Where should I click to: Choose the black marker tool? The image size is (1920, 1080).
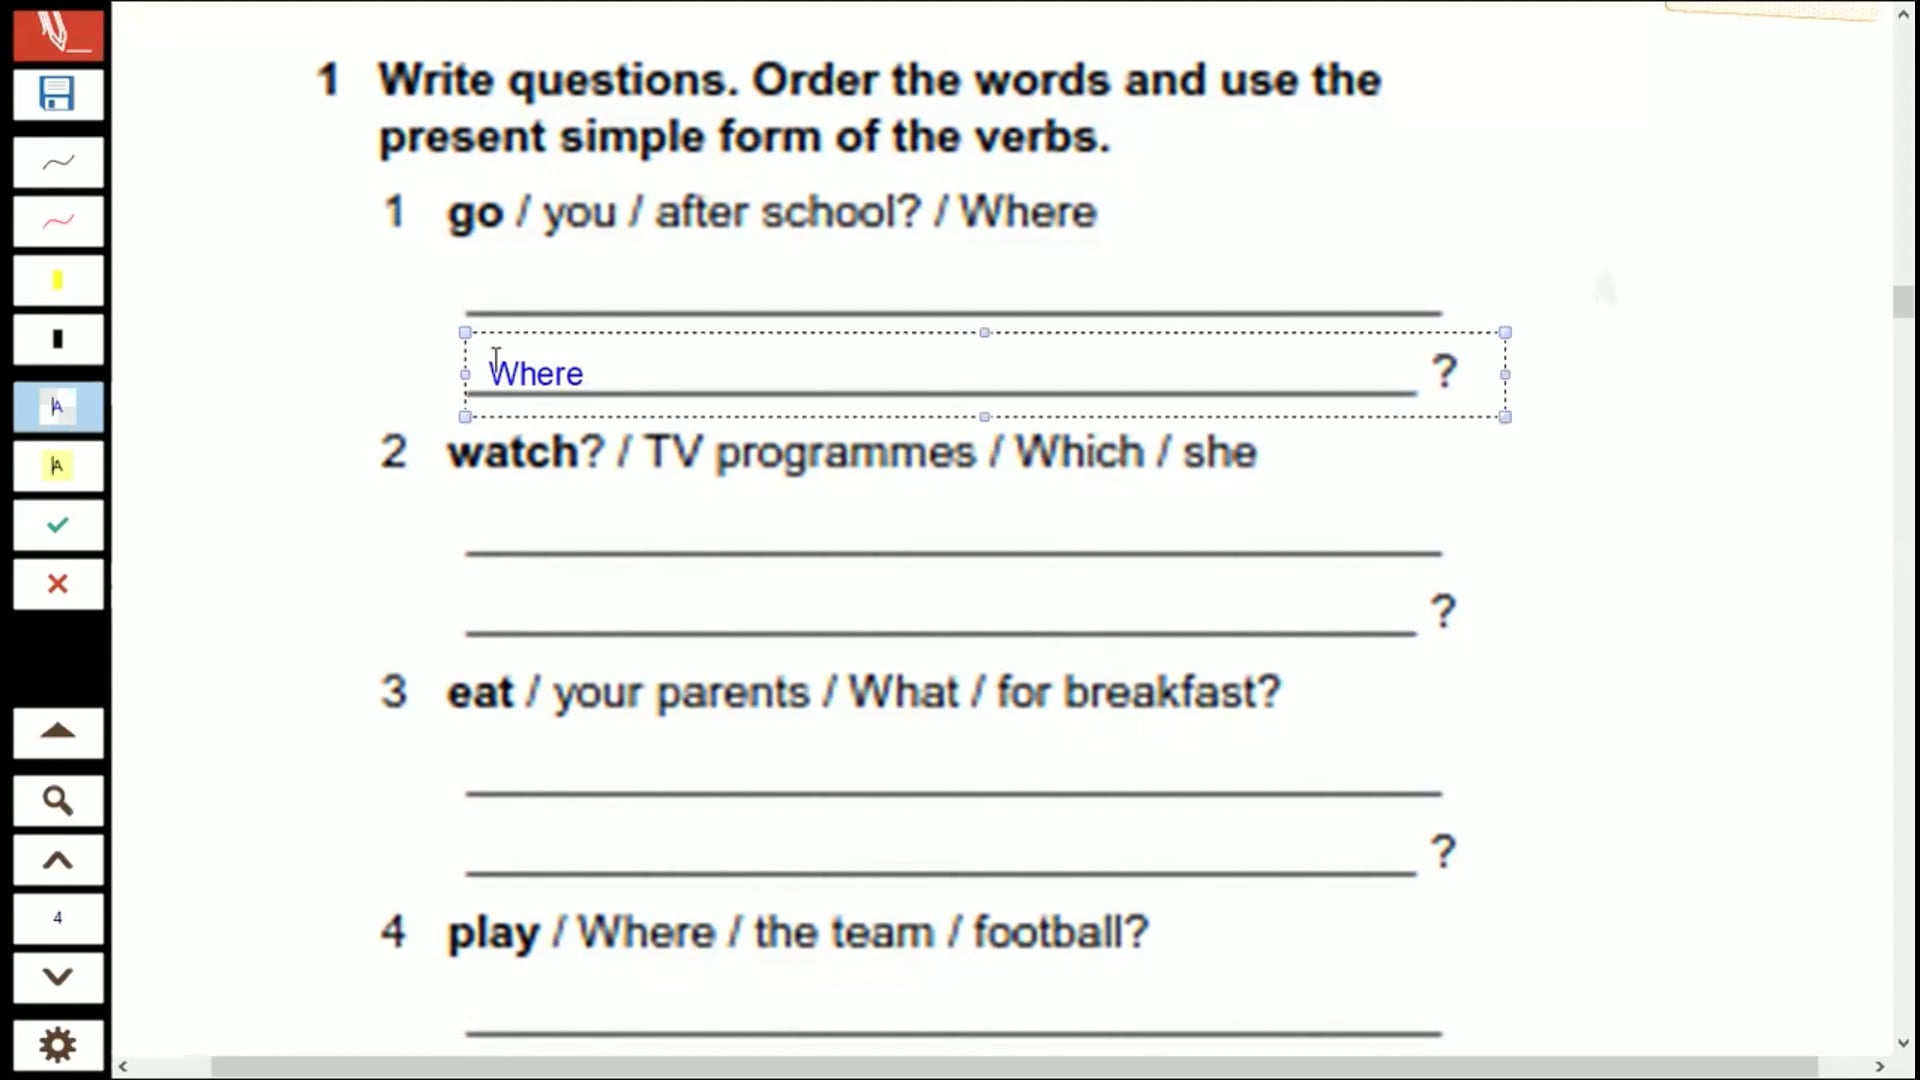[x=58, y=340]
